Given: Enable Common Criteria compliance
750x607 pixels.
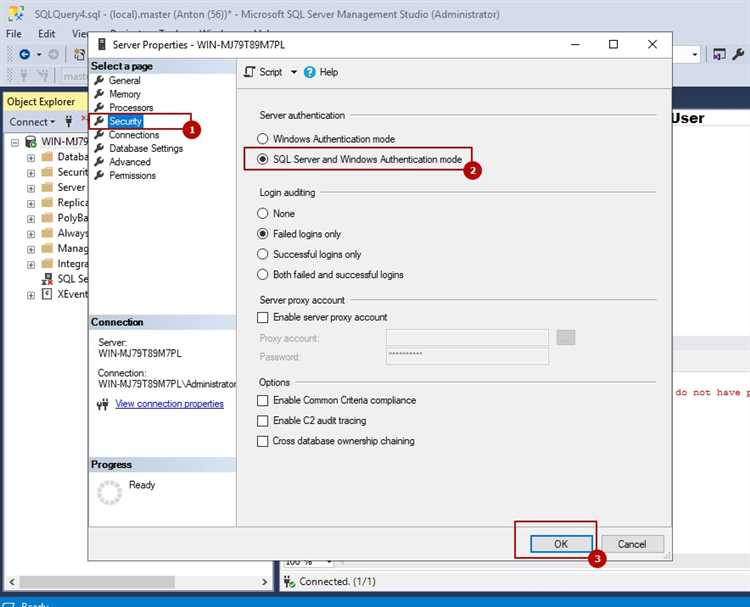Looking at the screenshot, I should coord(263,400).
